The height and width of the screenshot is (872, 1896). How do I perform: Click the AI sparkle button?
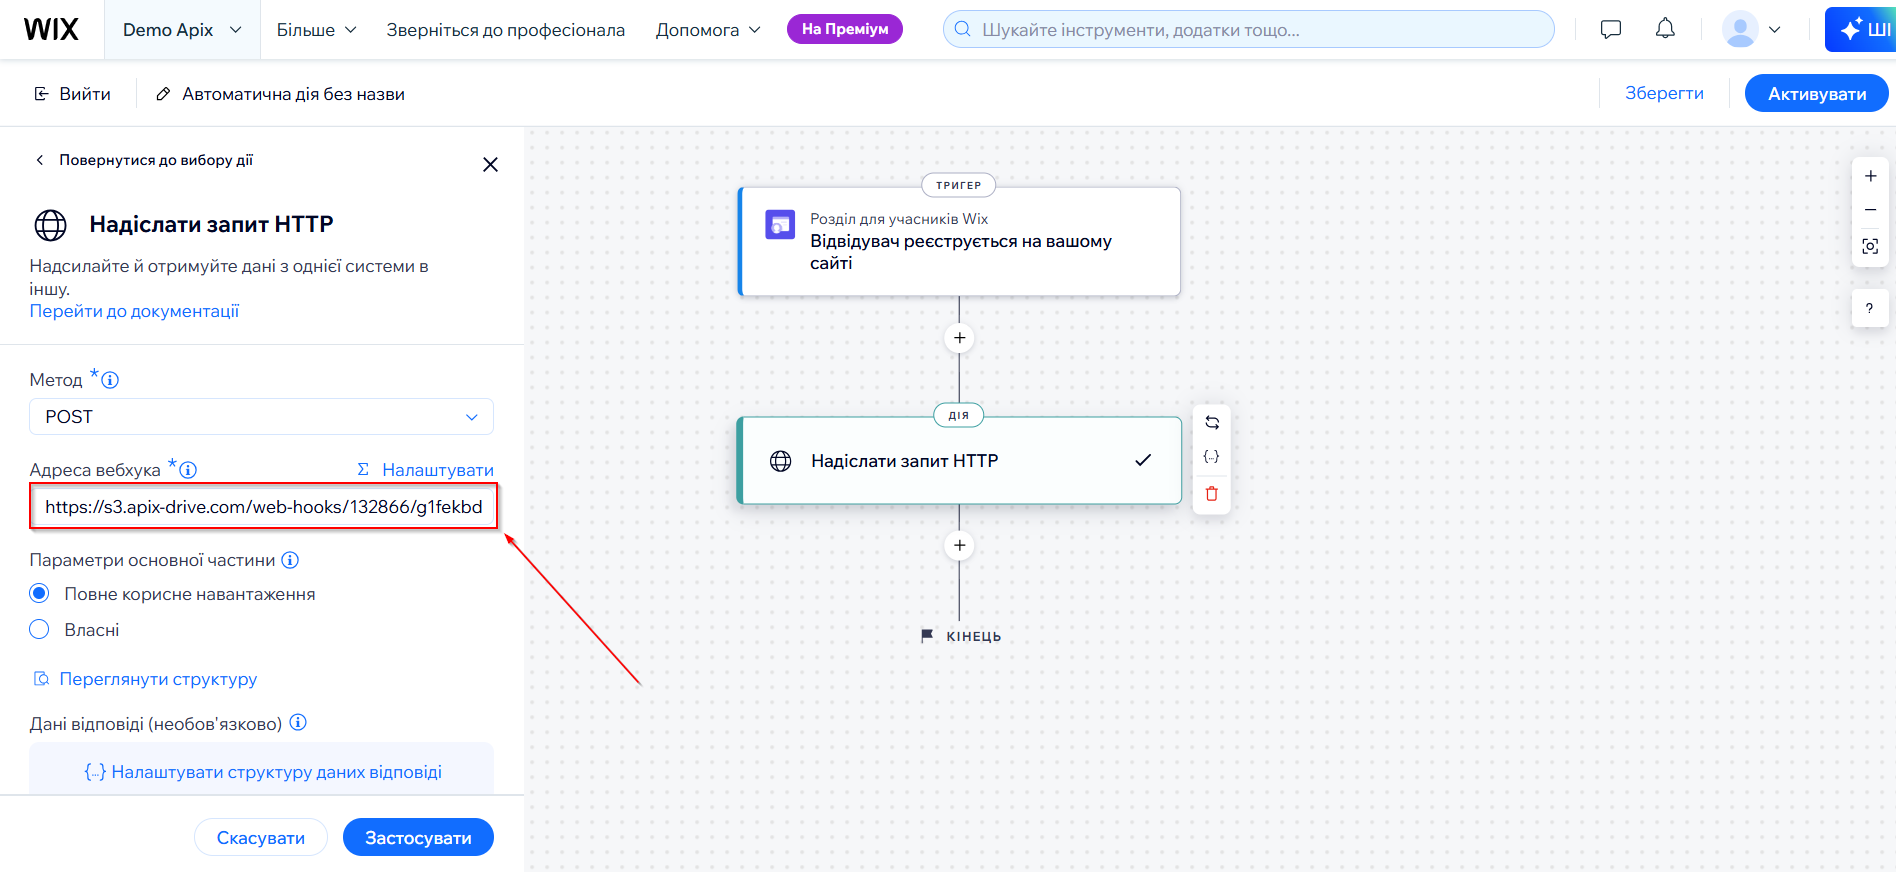tap(1861, 29)
